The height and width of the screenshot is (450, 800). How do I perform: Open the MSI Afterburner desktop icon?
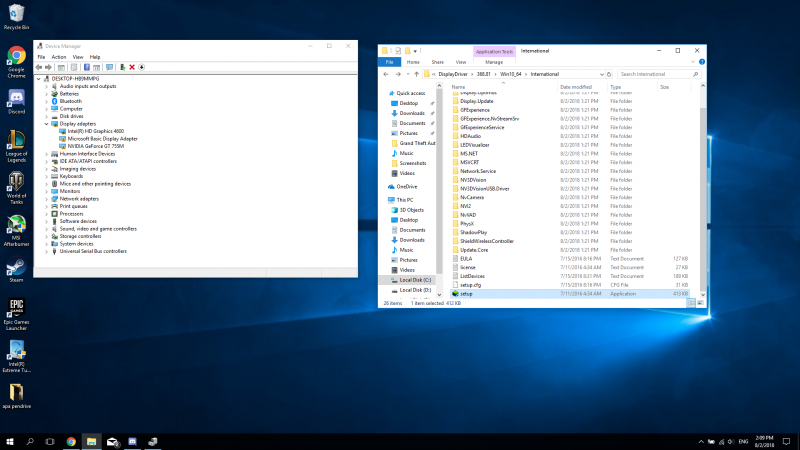[x=16, y=226]
